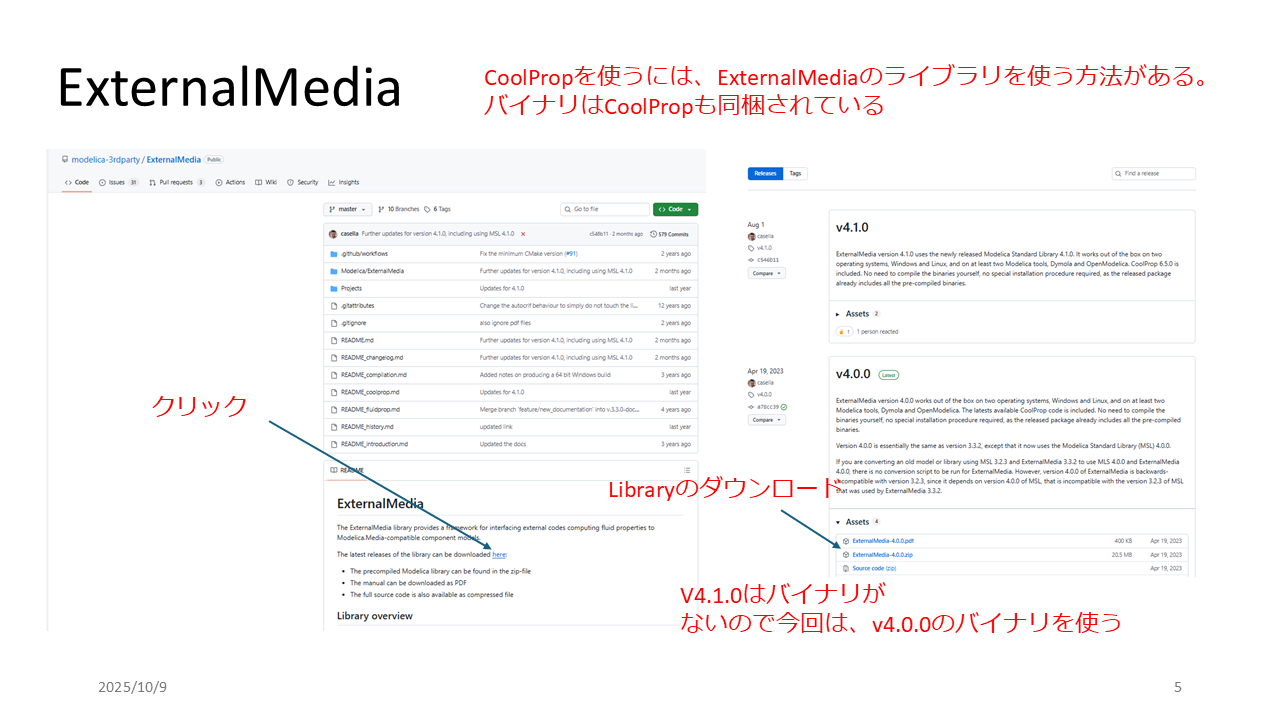The image size is (1280, 720).
Task: Click the v4.1.0 tag in release sidebar
Action: (764, 248)
